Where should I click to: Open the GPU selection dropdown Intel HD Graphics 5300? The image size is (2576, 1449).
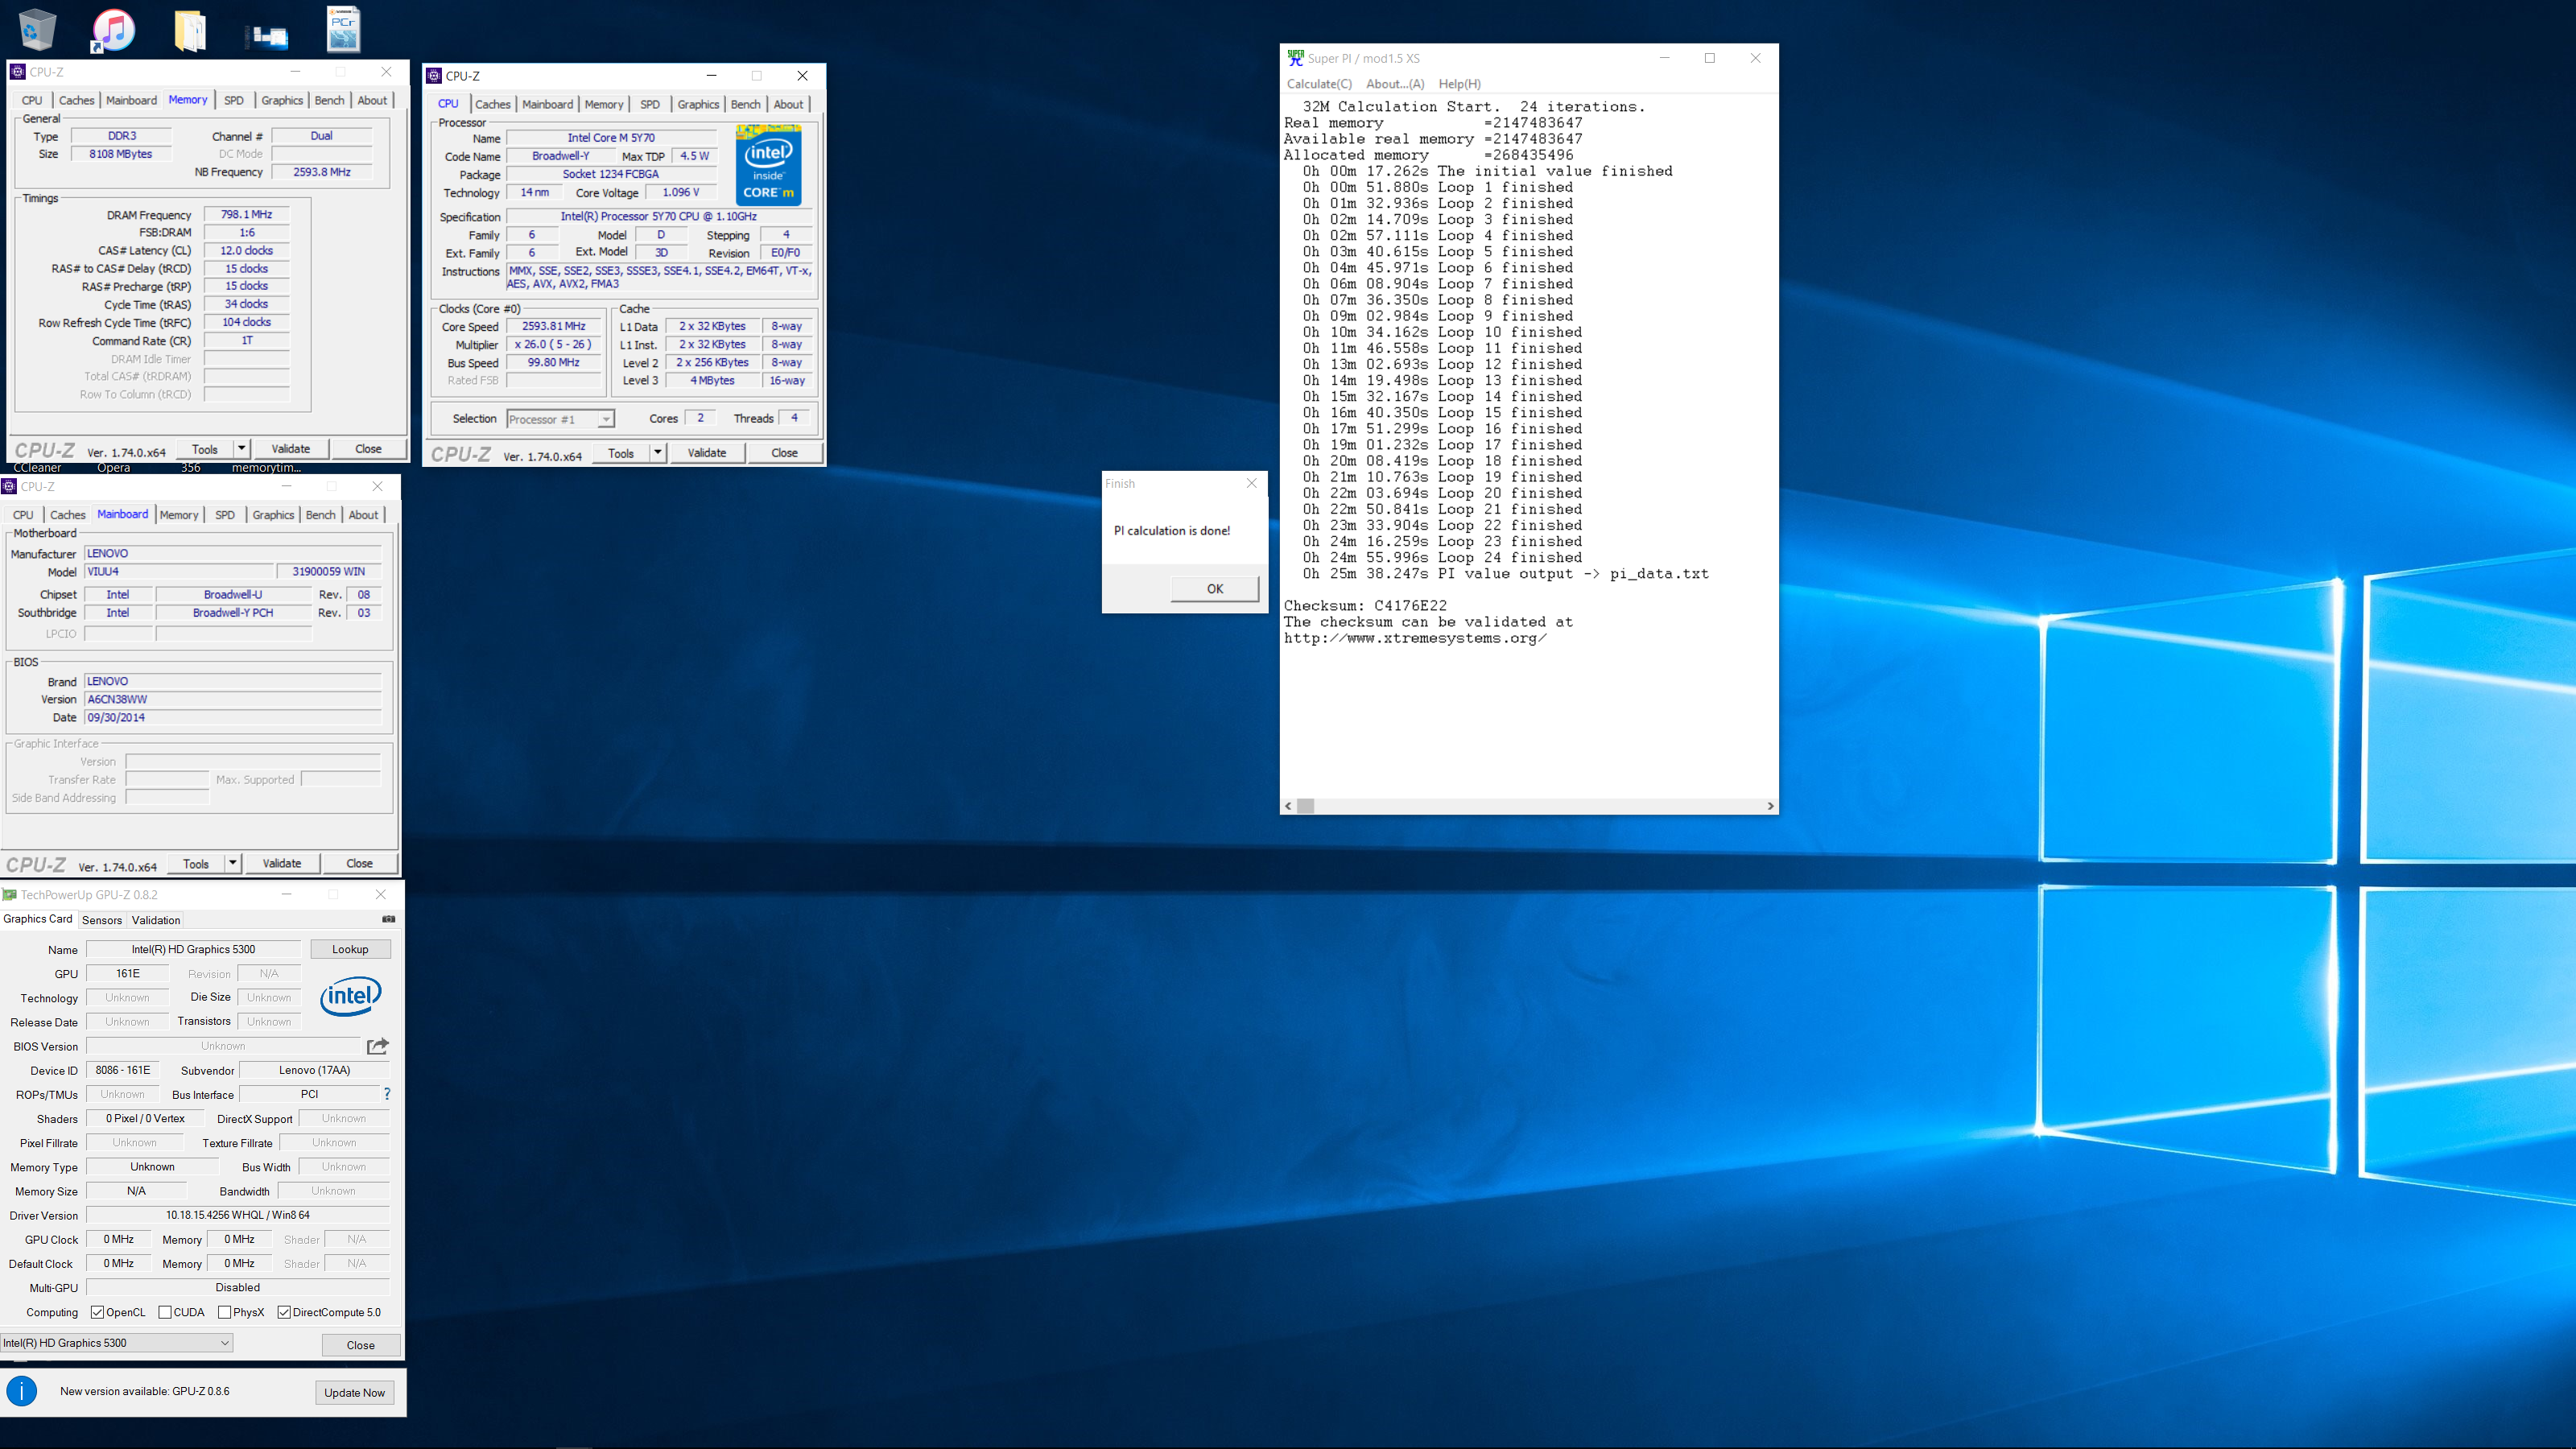pyautogui.click(x=117, y=1343)
